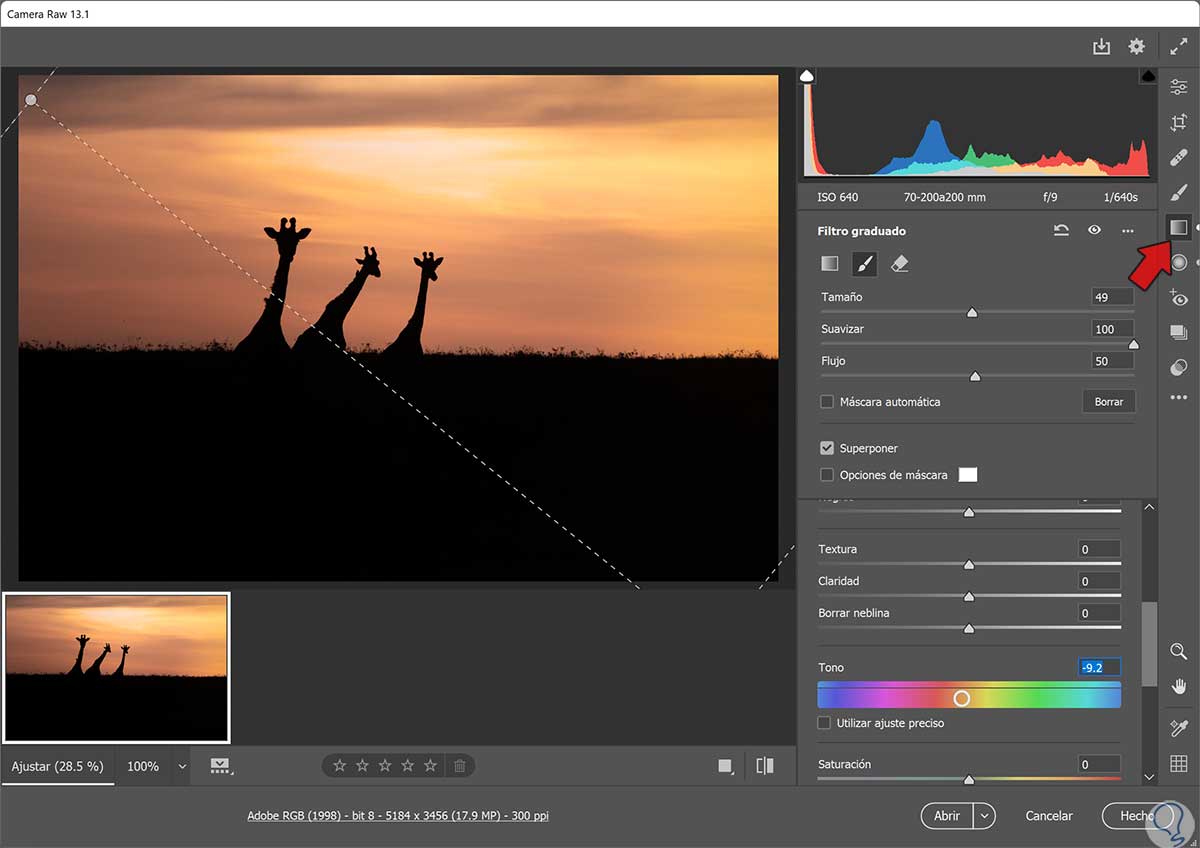Click the Borrar button
The width and height of the screenshot is (1200, 848).
pyautogui.click(x=1108, y=402)
